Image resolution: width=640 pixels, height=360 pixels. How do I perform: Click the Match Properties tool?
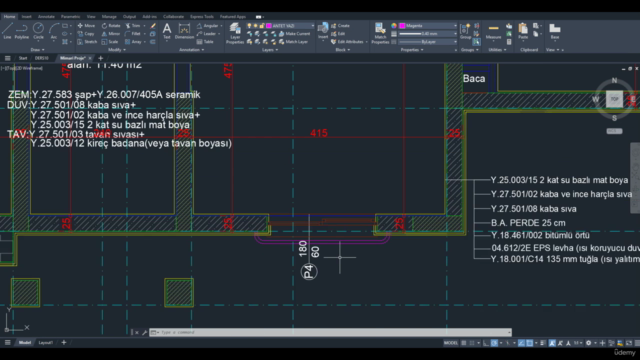[380, 33]
